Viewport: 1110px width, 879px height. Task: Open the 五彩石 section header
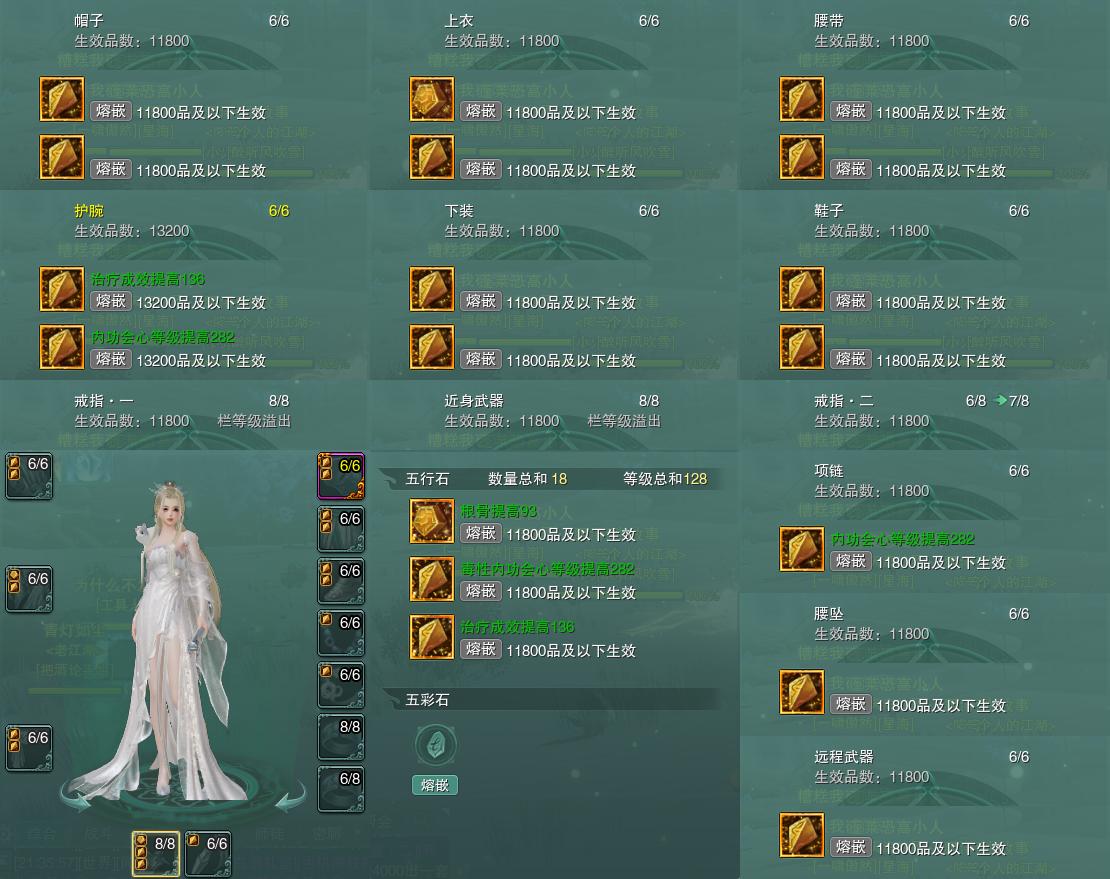pyautogui.click(x=552, y=700)
